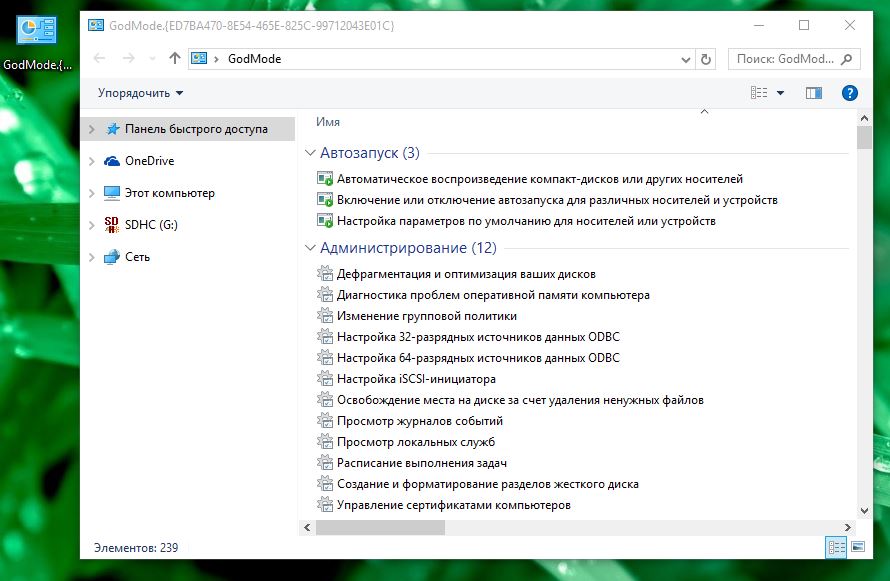Viewport: 890px width, 581px height.
Task: Collapse the Администрирование (12) group
Action: [310, 248]
